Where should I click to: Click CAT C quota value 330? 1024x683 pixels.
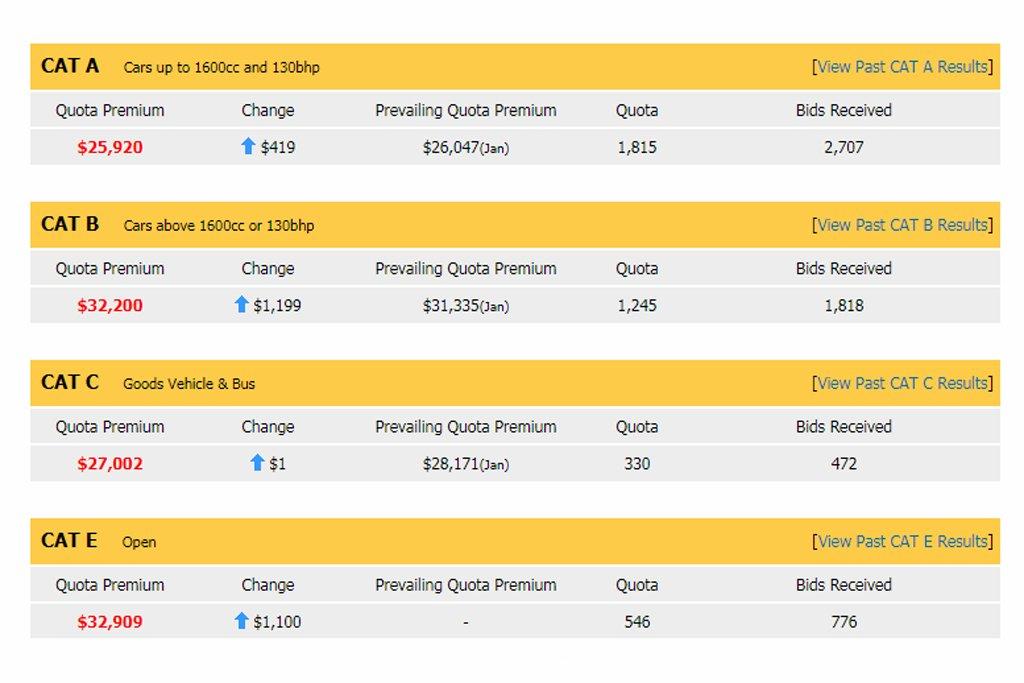click(x=637, y=463)
